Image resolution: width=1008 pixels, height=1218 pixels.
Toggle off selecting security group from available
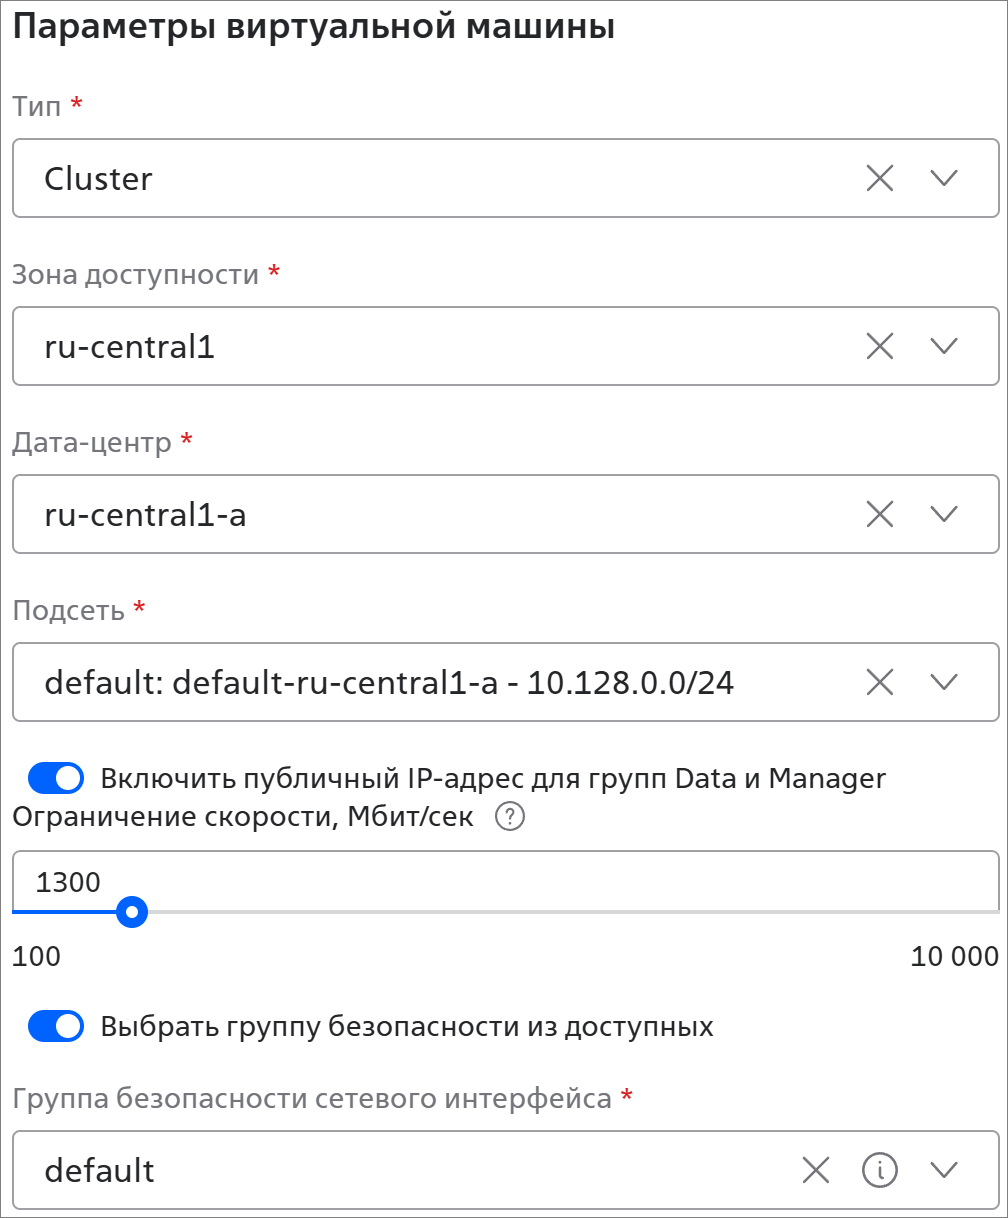56,1027
